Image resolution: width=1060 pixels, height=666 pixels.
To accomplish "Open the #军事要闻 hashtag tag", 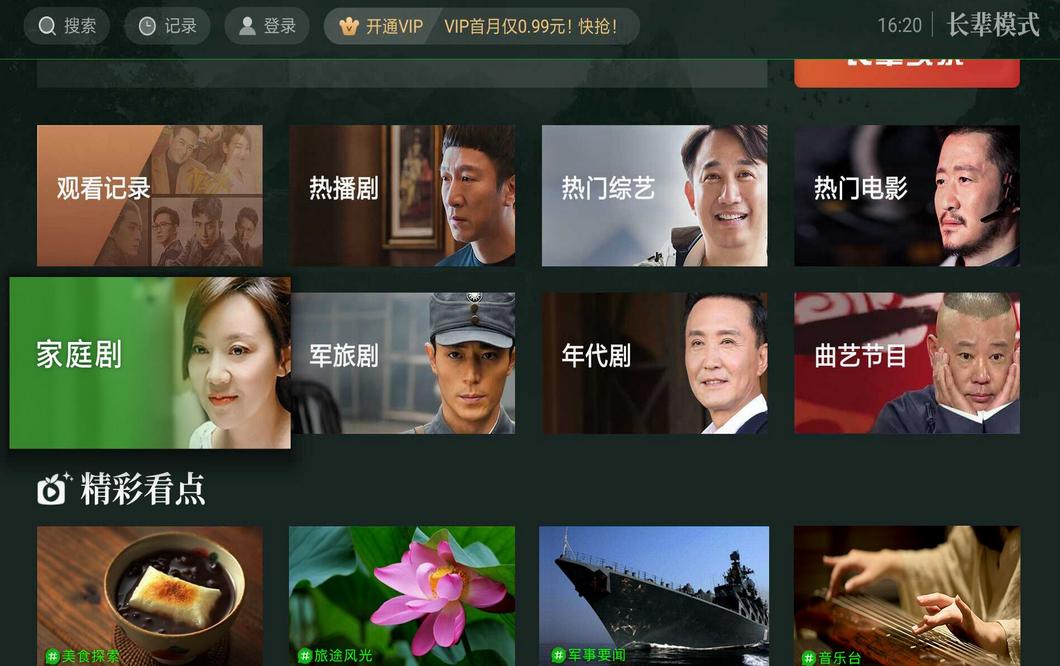I will pyautogui.click(x=588, y=655).
